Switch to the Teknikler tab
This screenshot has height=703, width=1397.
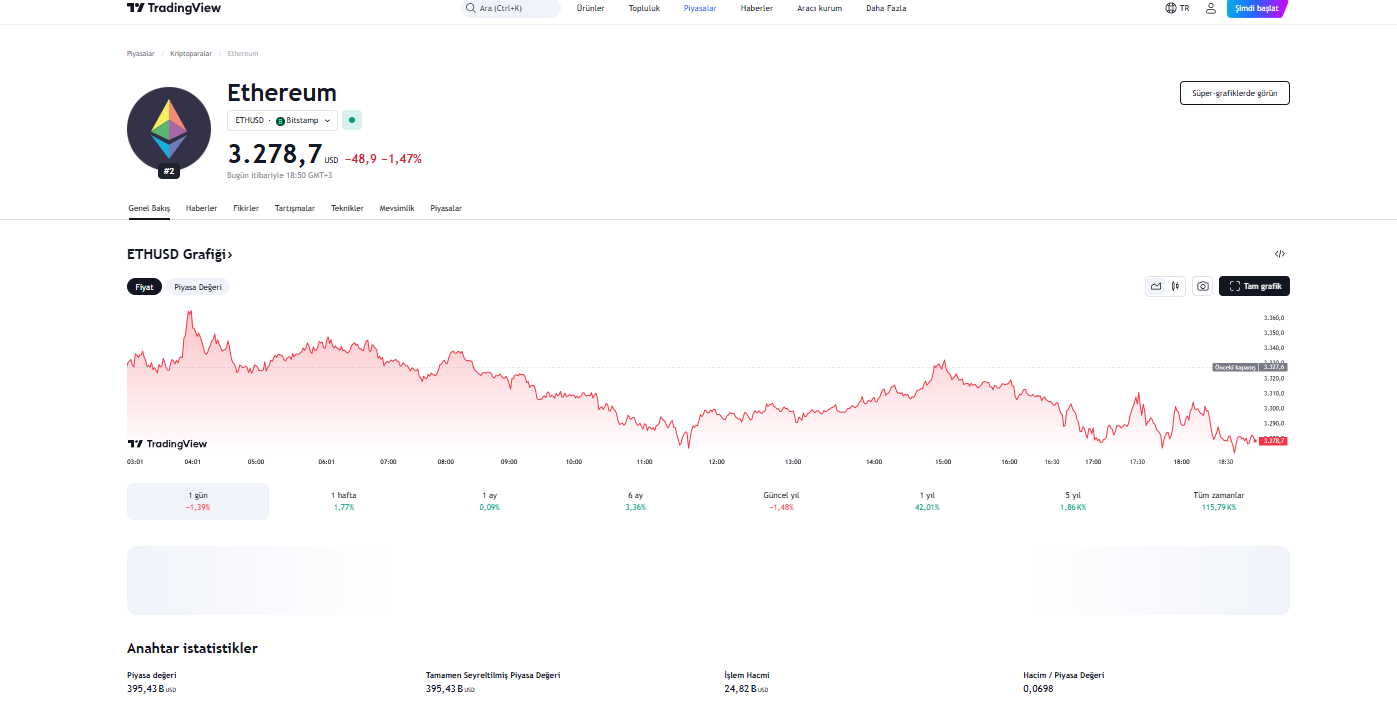point(347,208)
